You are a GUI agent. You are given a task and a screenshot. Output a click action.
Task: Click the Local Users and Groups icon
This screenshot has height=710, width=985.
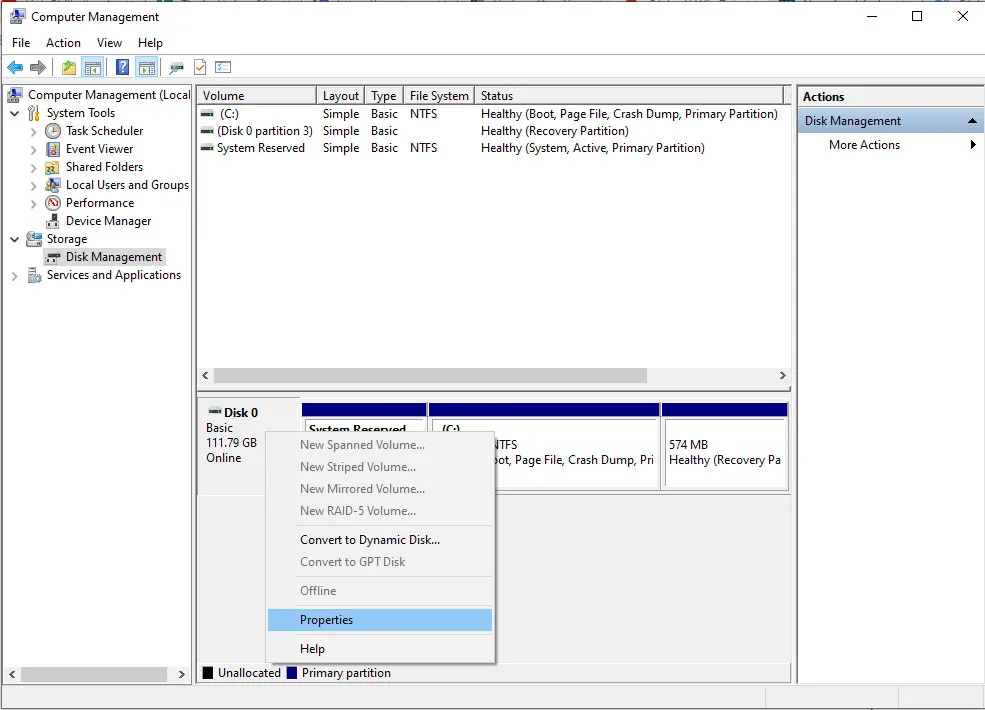point(52,184)
